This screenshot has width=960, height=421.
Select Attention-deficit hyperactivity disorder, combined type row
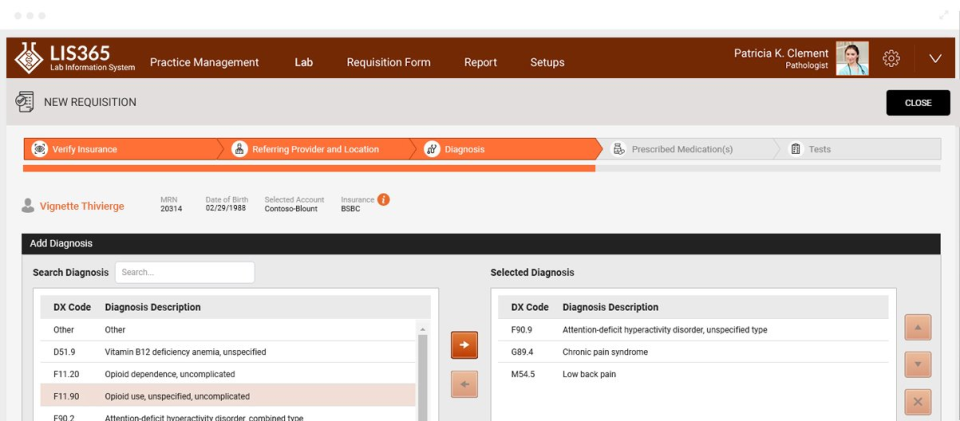point(228,416)
